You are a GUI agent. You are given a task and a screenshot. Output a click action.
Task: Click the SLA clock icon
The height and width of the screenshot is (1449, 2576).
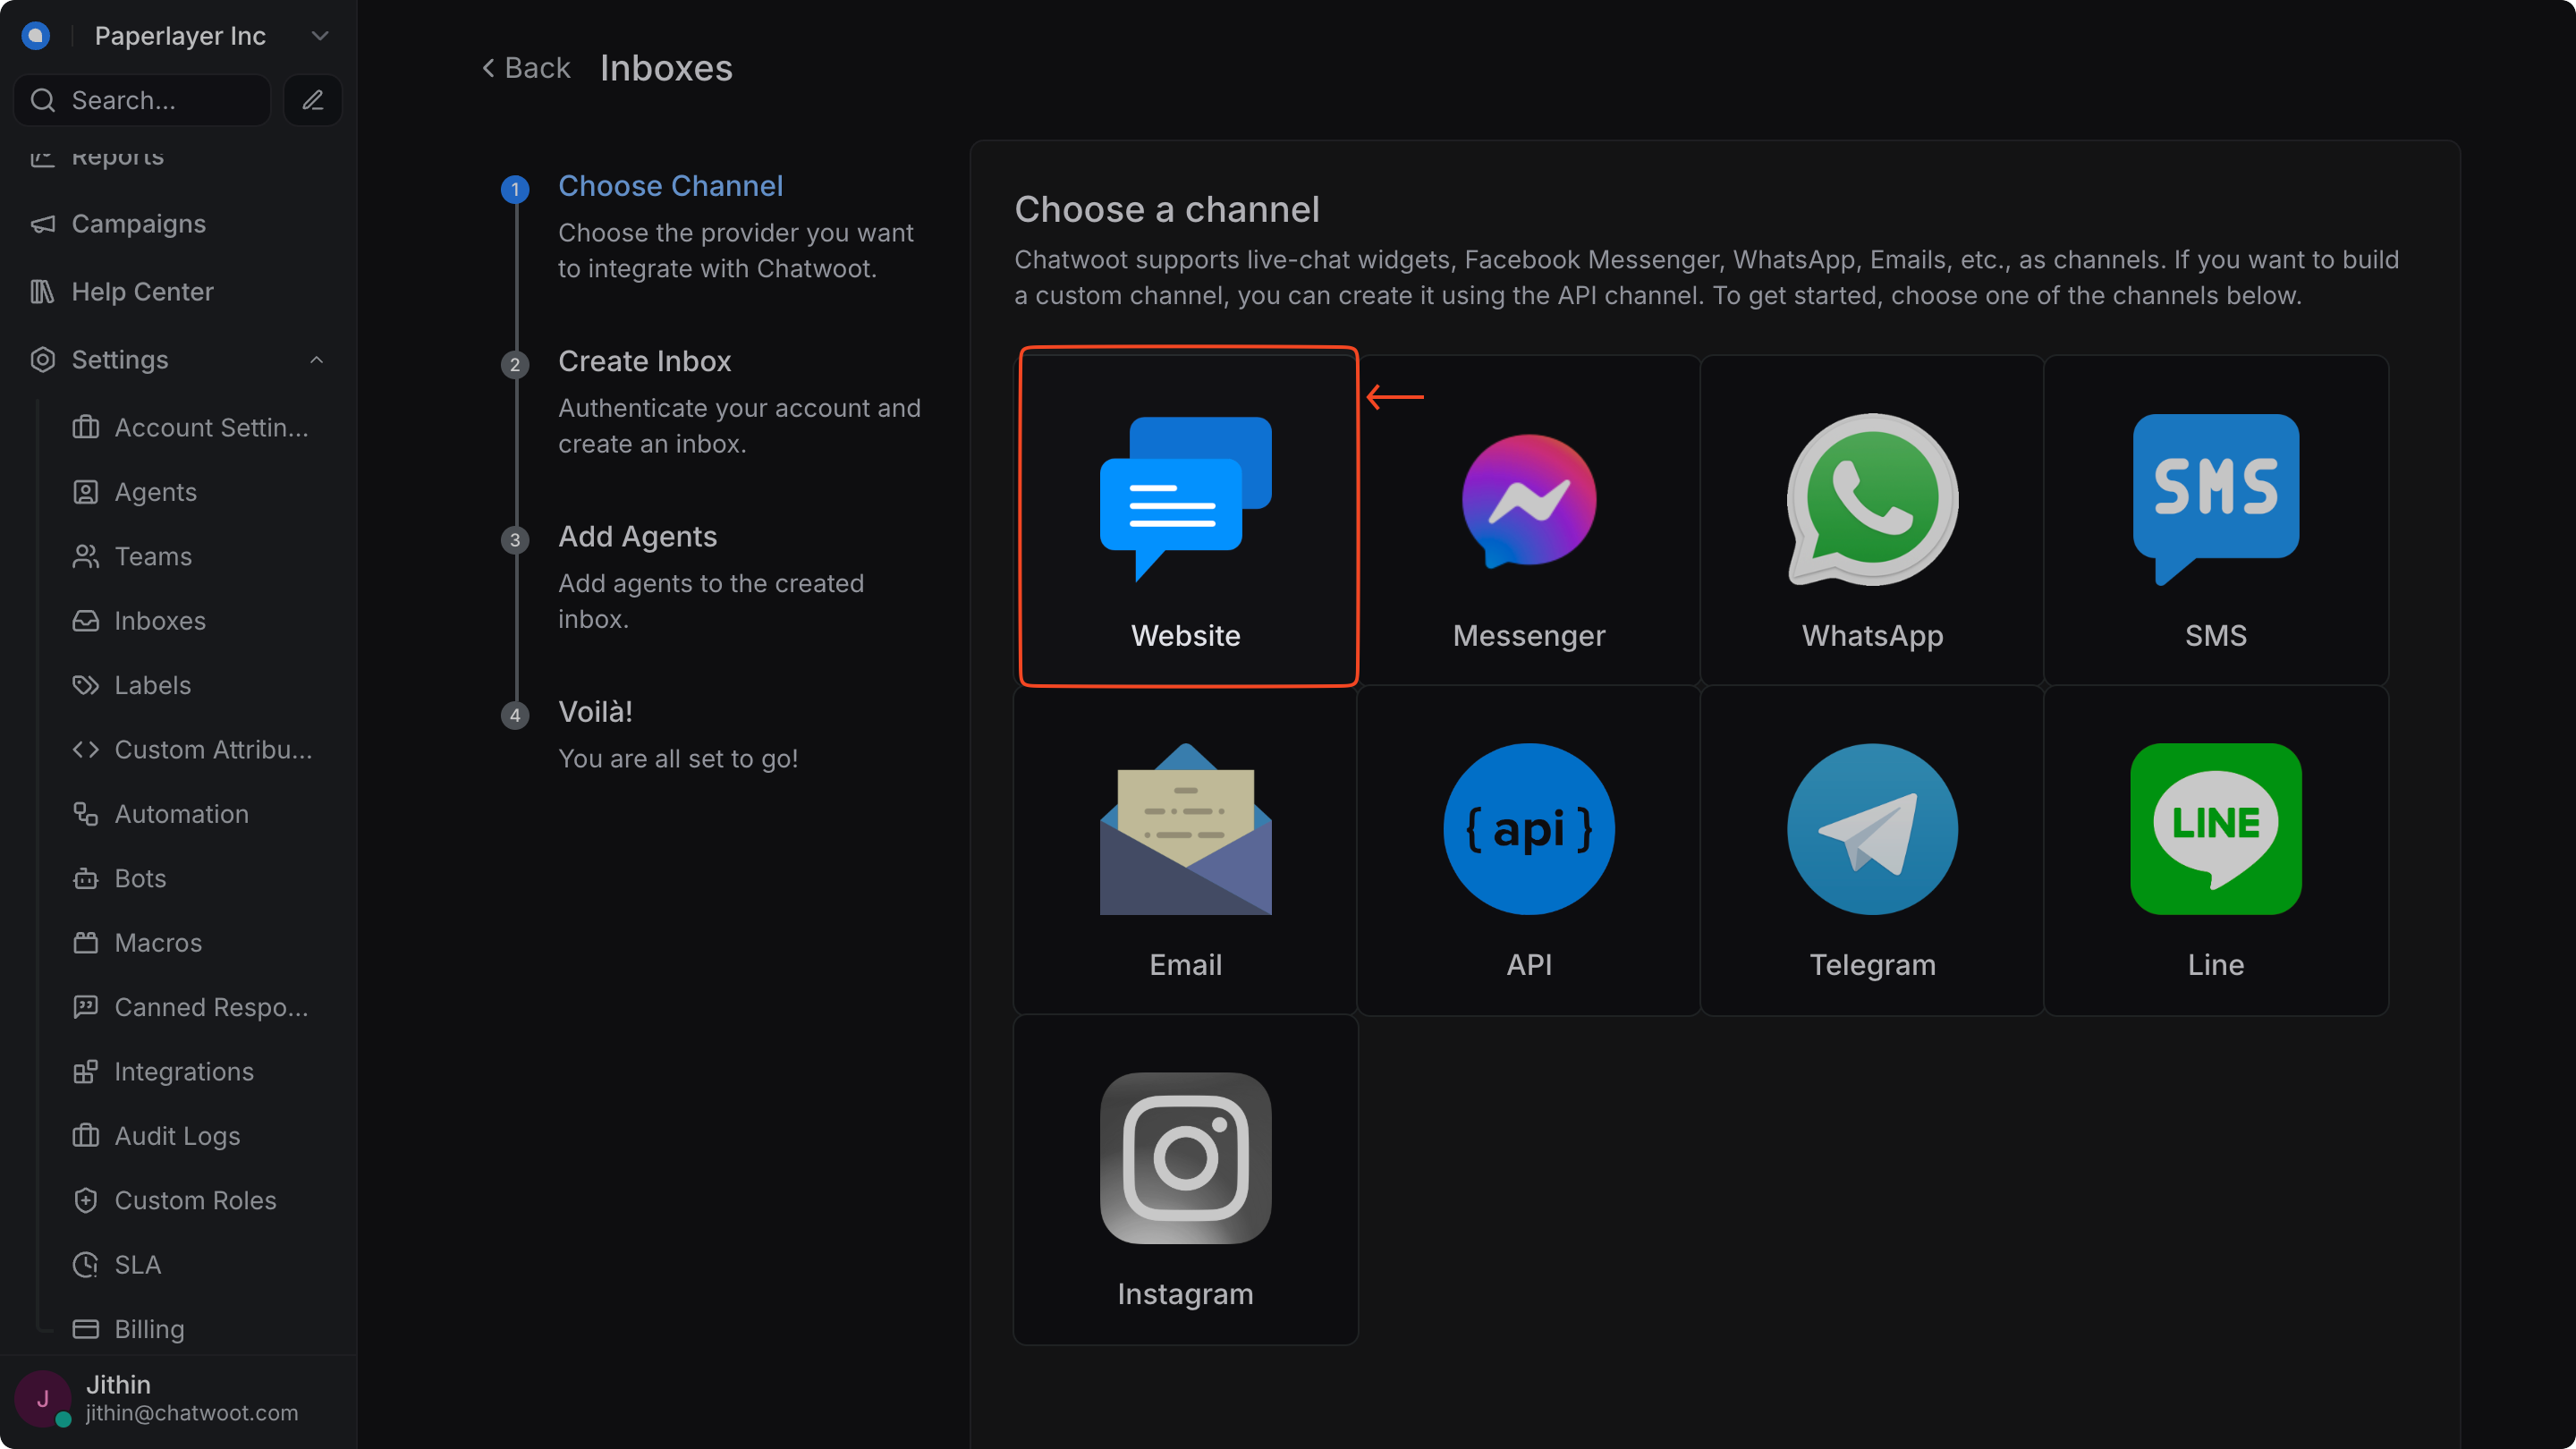point(86,1265)
